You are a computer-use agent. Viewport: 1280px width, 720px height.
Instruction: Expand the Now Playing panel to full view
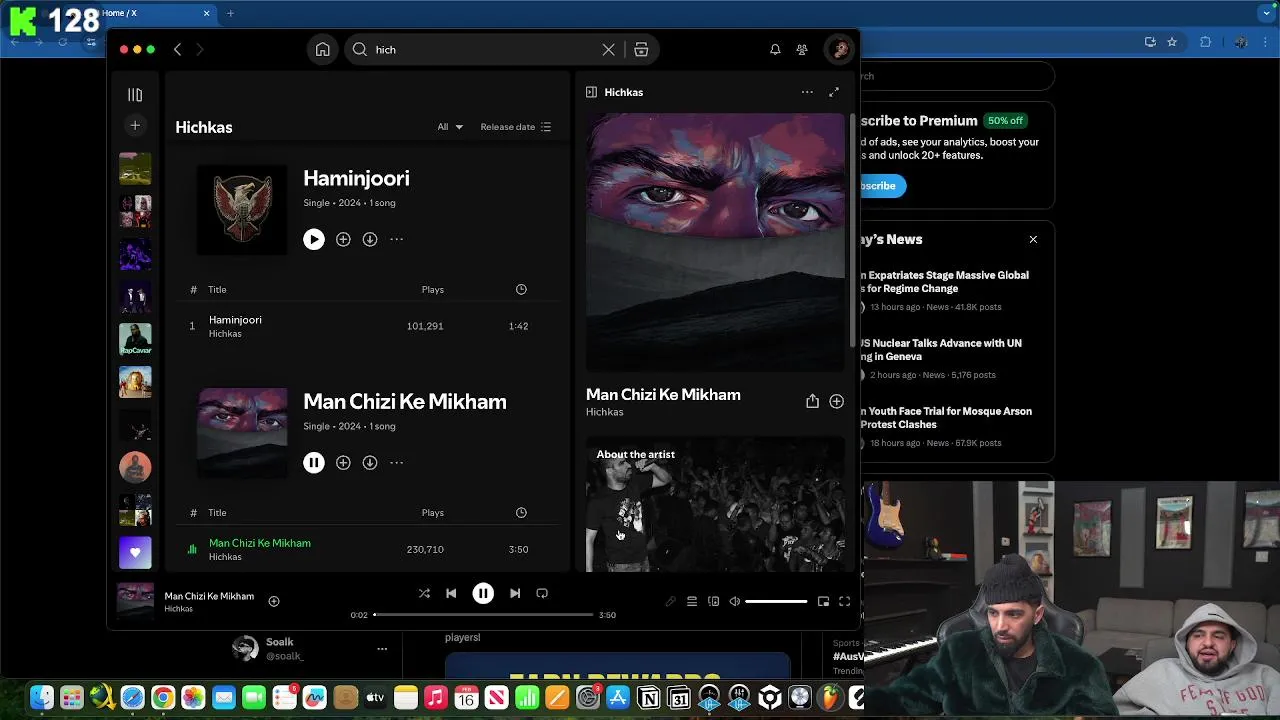pos(834,92)
